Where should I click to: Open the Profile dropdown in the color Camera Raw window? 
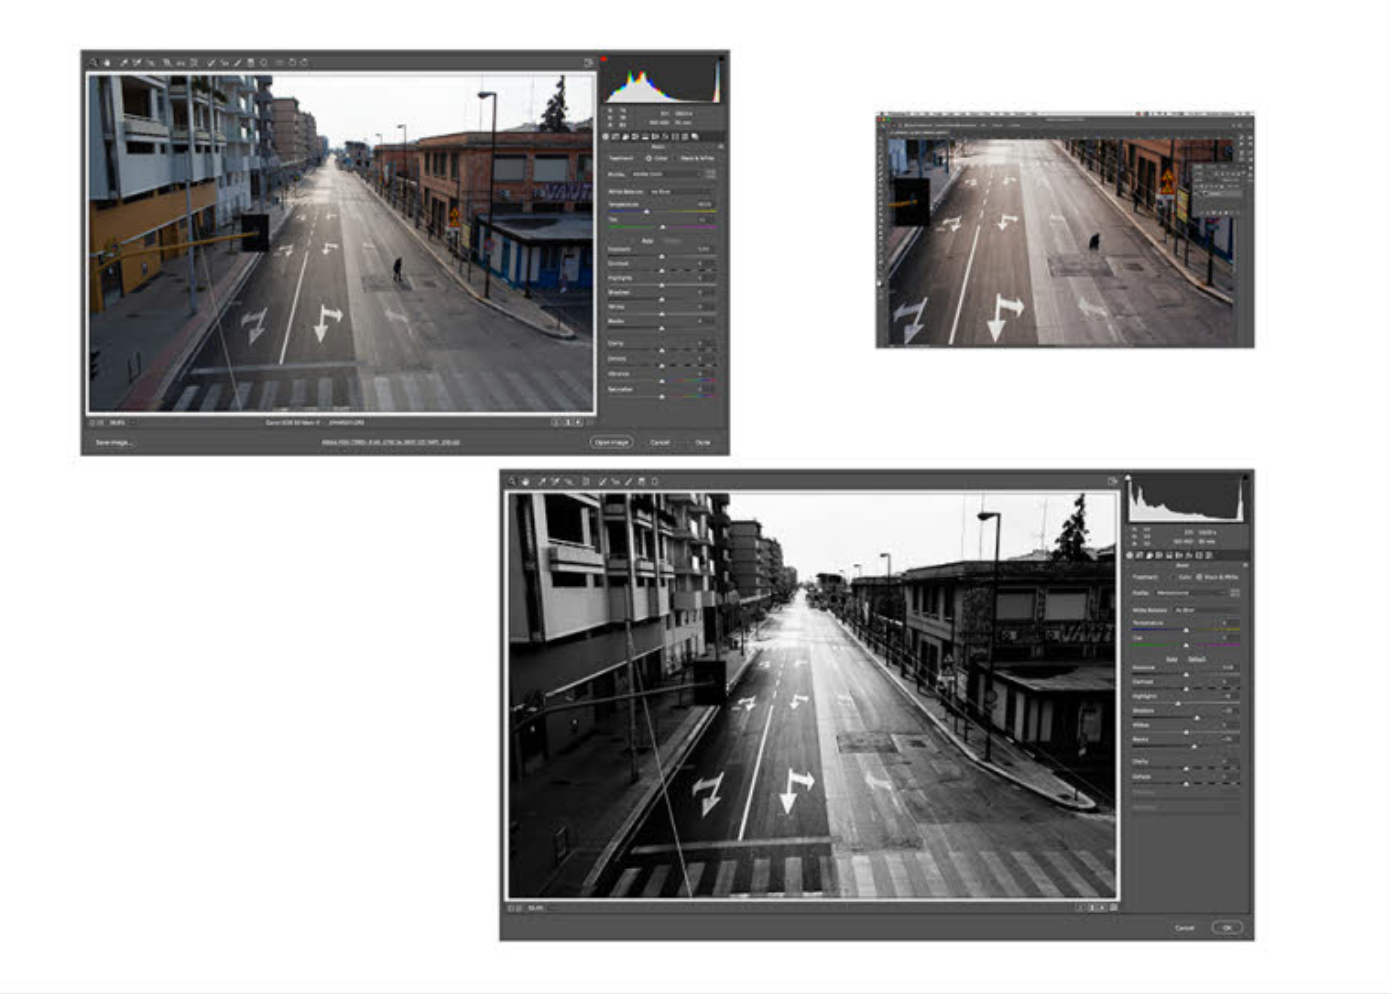666,174
